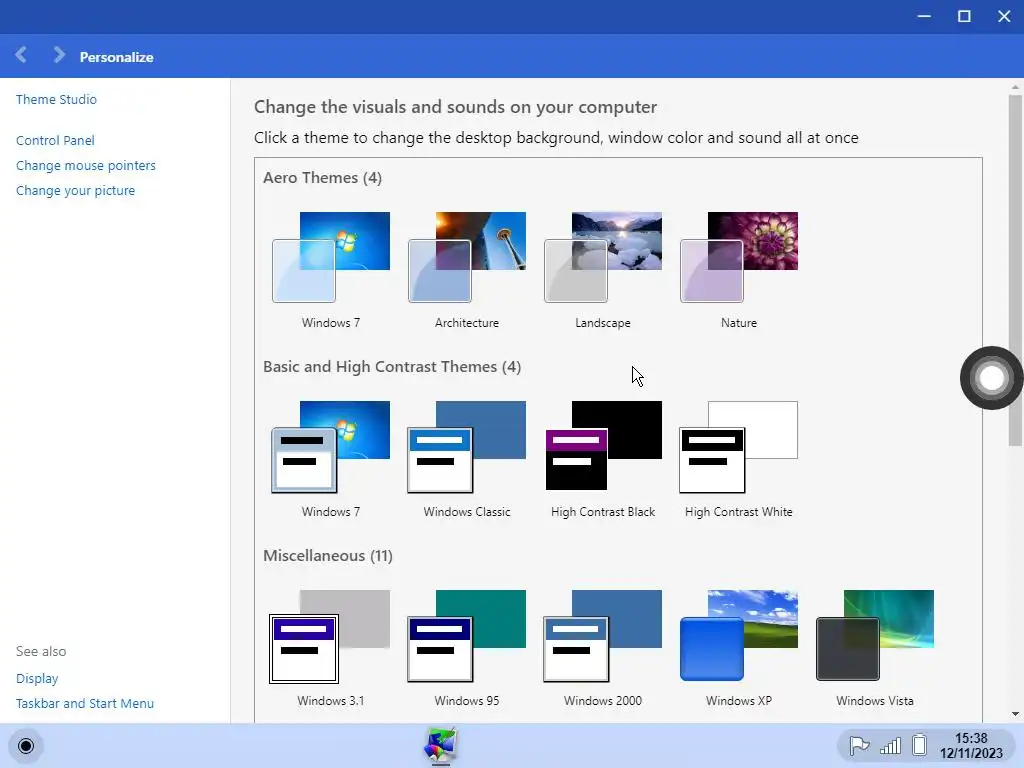This screenshot has width=1024, height=768.
Task: Open the action center flag icon
Action: (859, 745)
